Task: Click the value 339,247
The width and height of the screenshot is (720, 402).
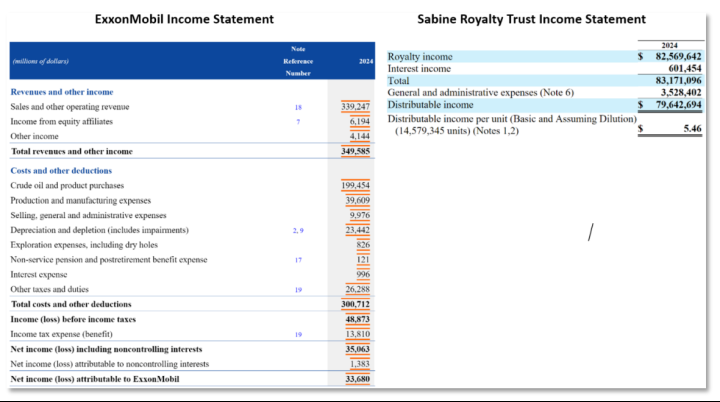Action: pos(355,107)
